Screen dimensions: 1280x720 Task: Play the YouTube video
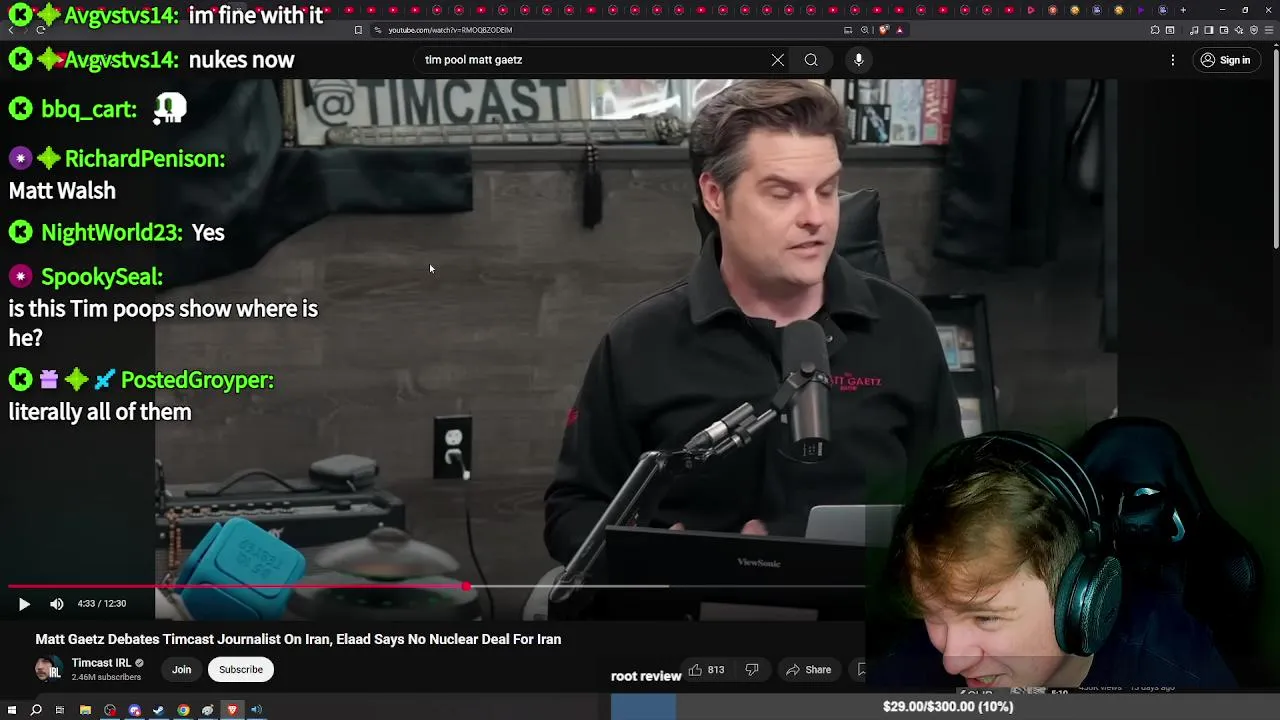[x=24, y=604]
